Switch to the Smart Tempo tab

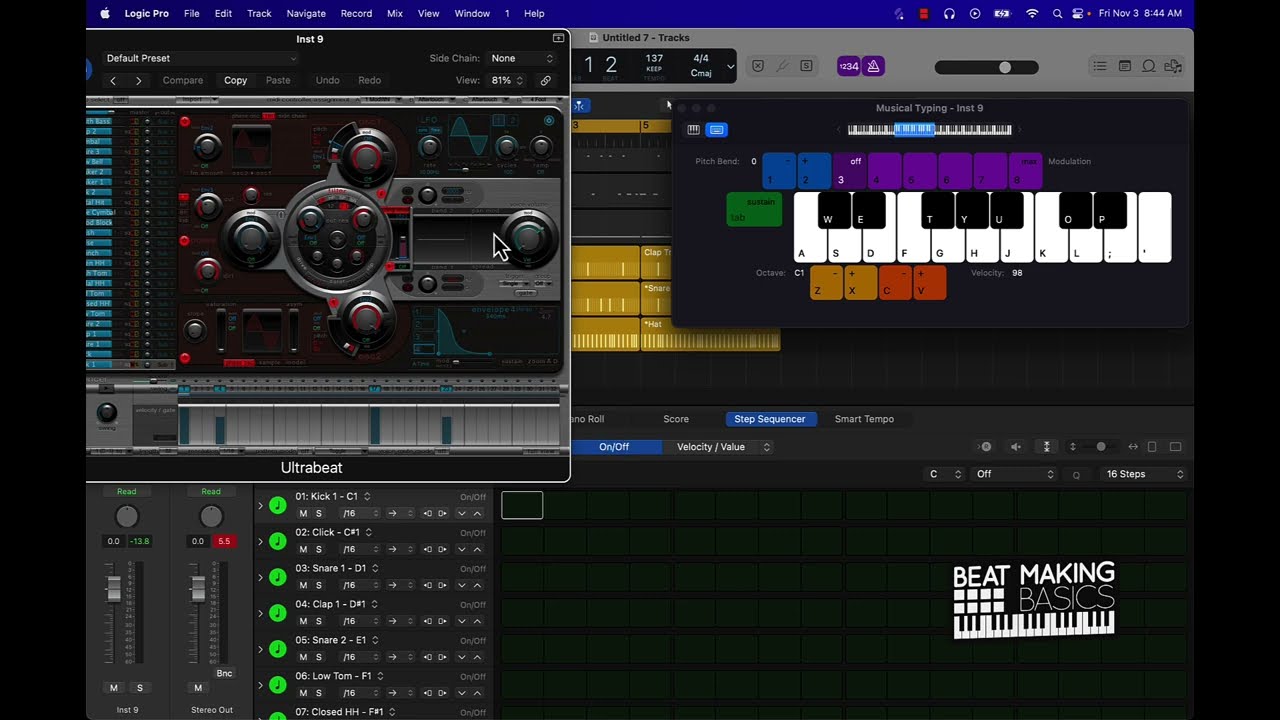[x=864, y=419]
